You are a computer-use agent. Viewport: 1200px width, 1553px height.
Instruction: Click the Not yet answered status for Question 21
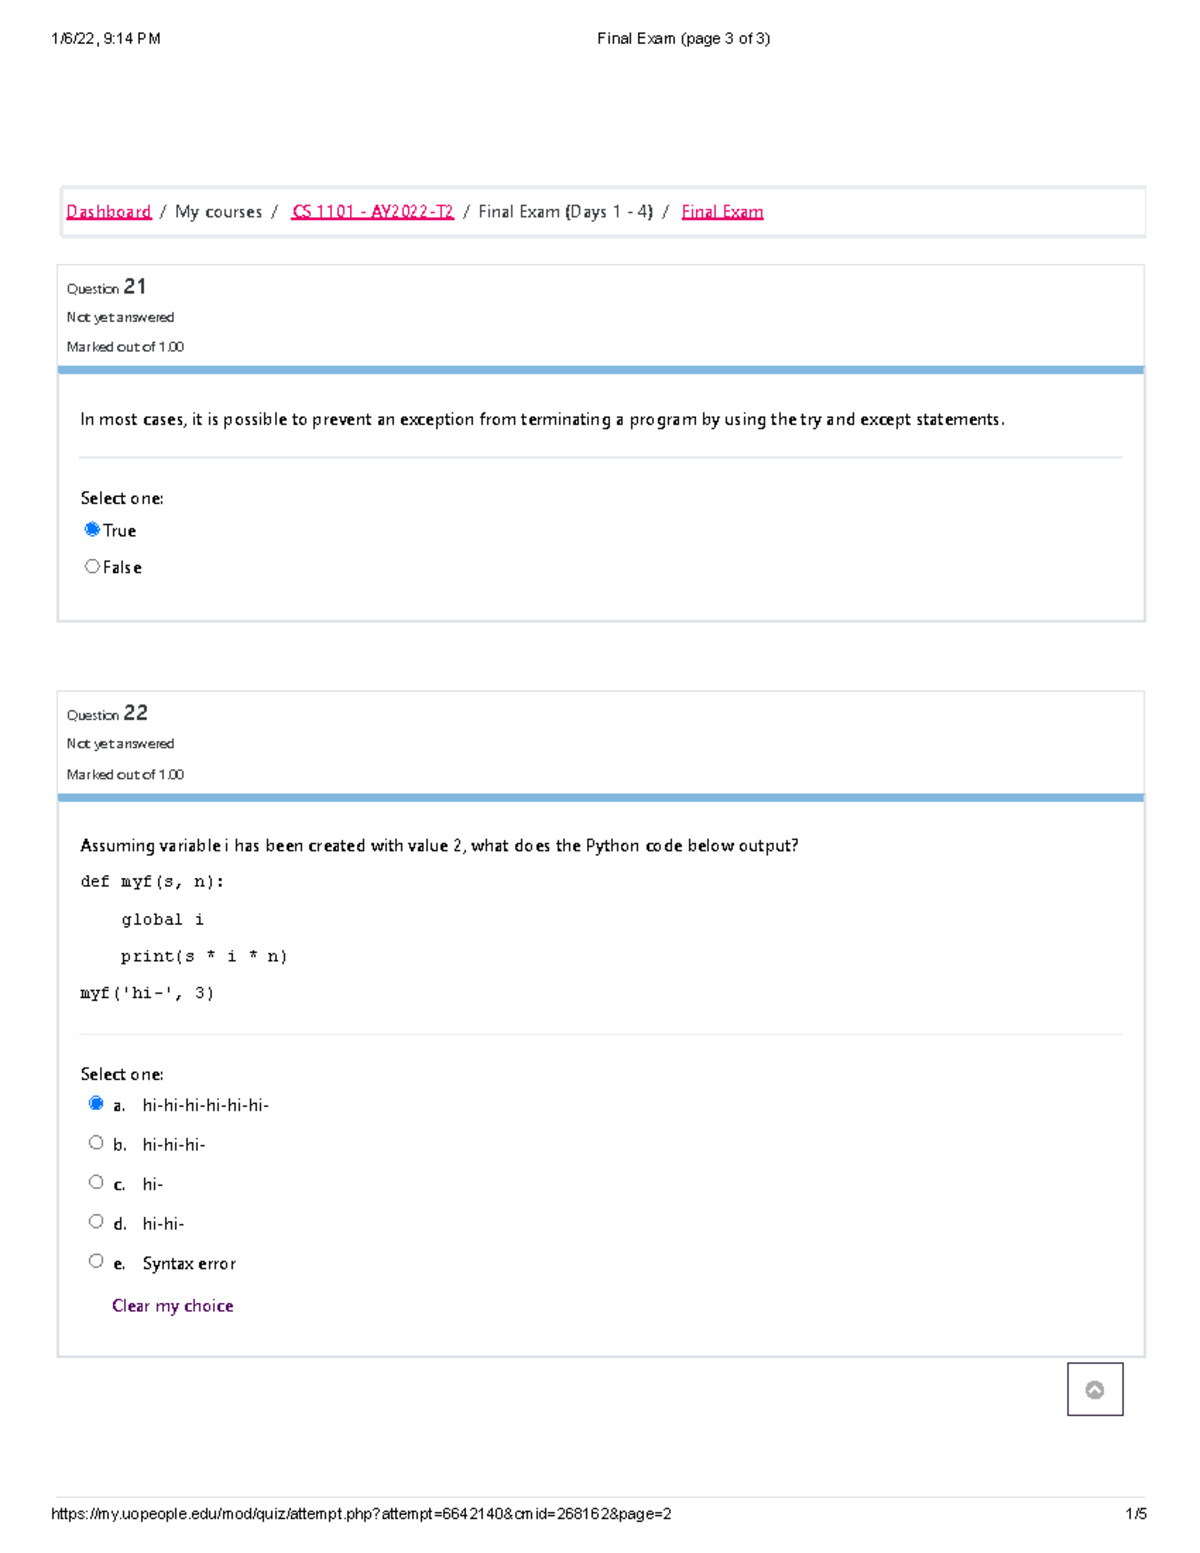point(120,317)
